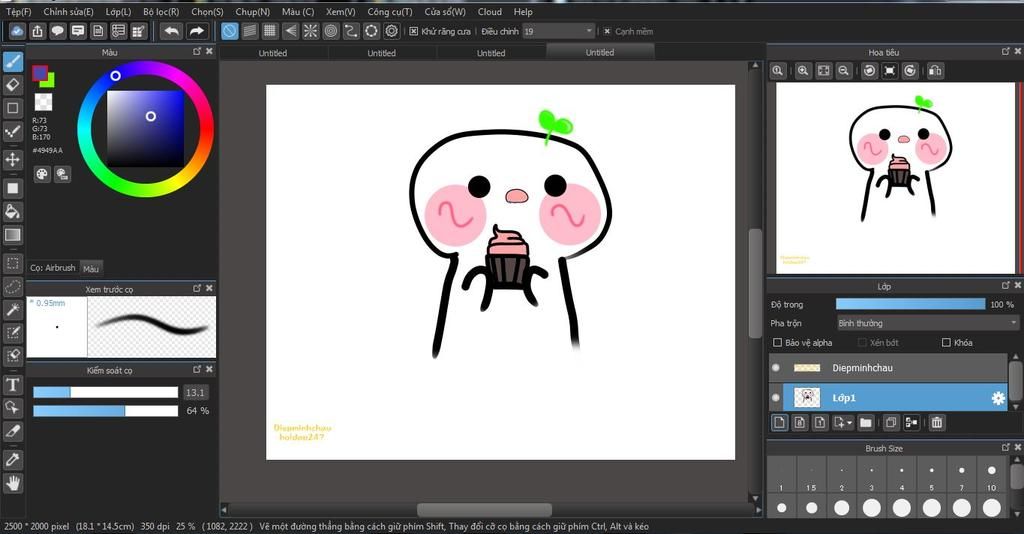This screenshot has width=1024, height=534.
Task: Duplicate the layer with copy icon
Action: tap(891, 422)
